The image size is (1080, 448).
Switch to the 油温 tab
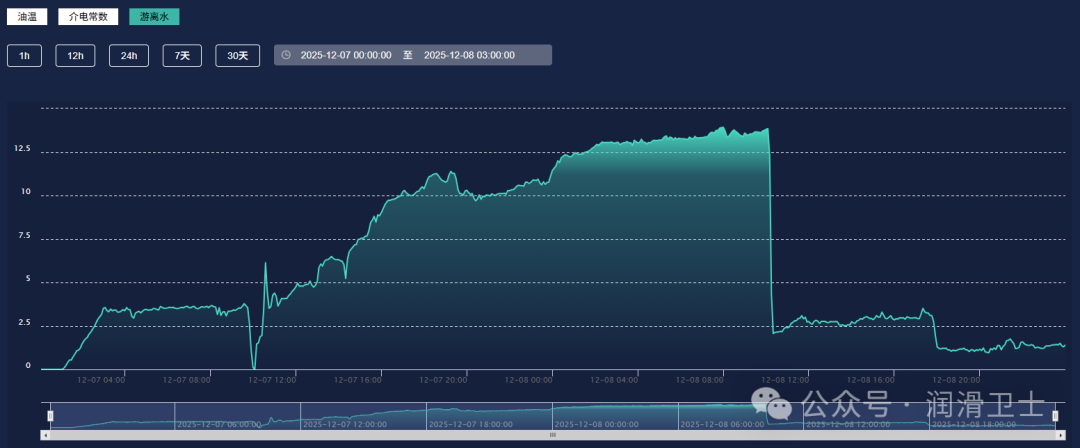coord(27,17)
